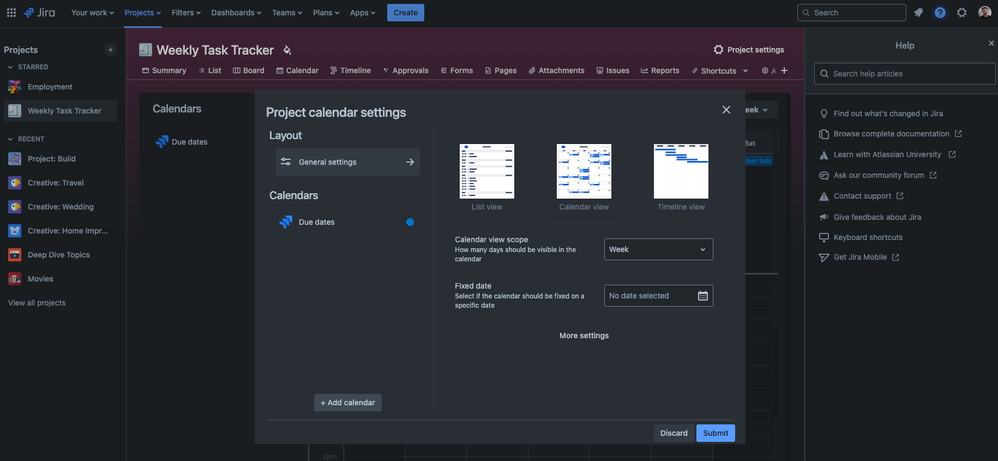Open the user profile avatar
The height and width of the screenshot is (461, 998).
(985, 13)
